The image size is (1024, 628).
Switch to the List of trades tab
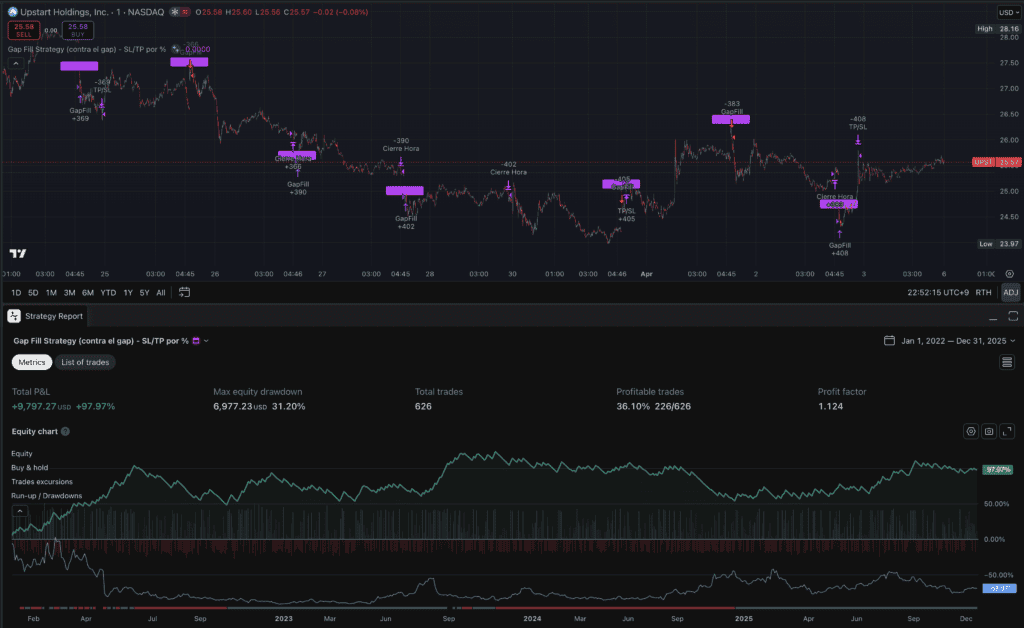85,362
